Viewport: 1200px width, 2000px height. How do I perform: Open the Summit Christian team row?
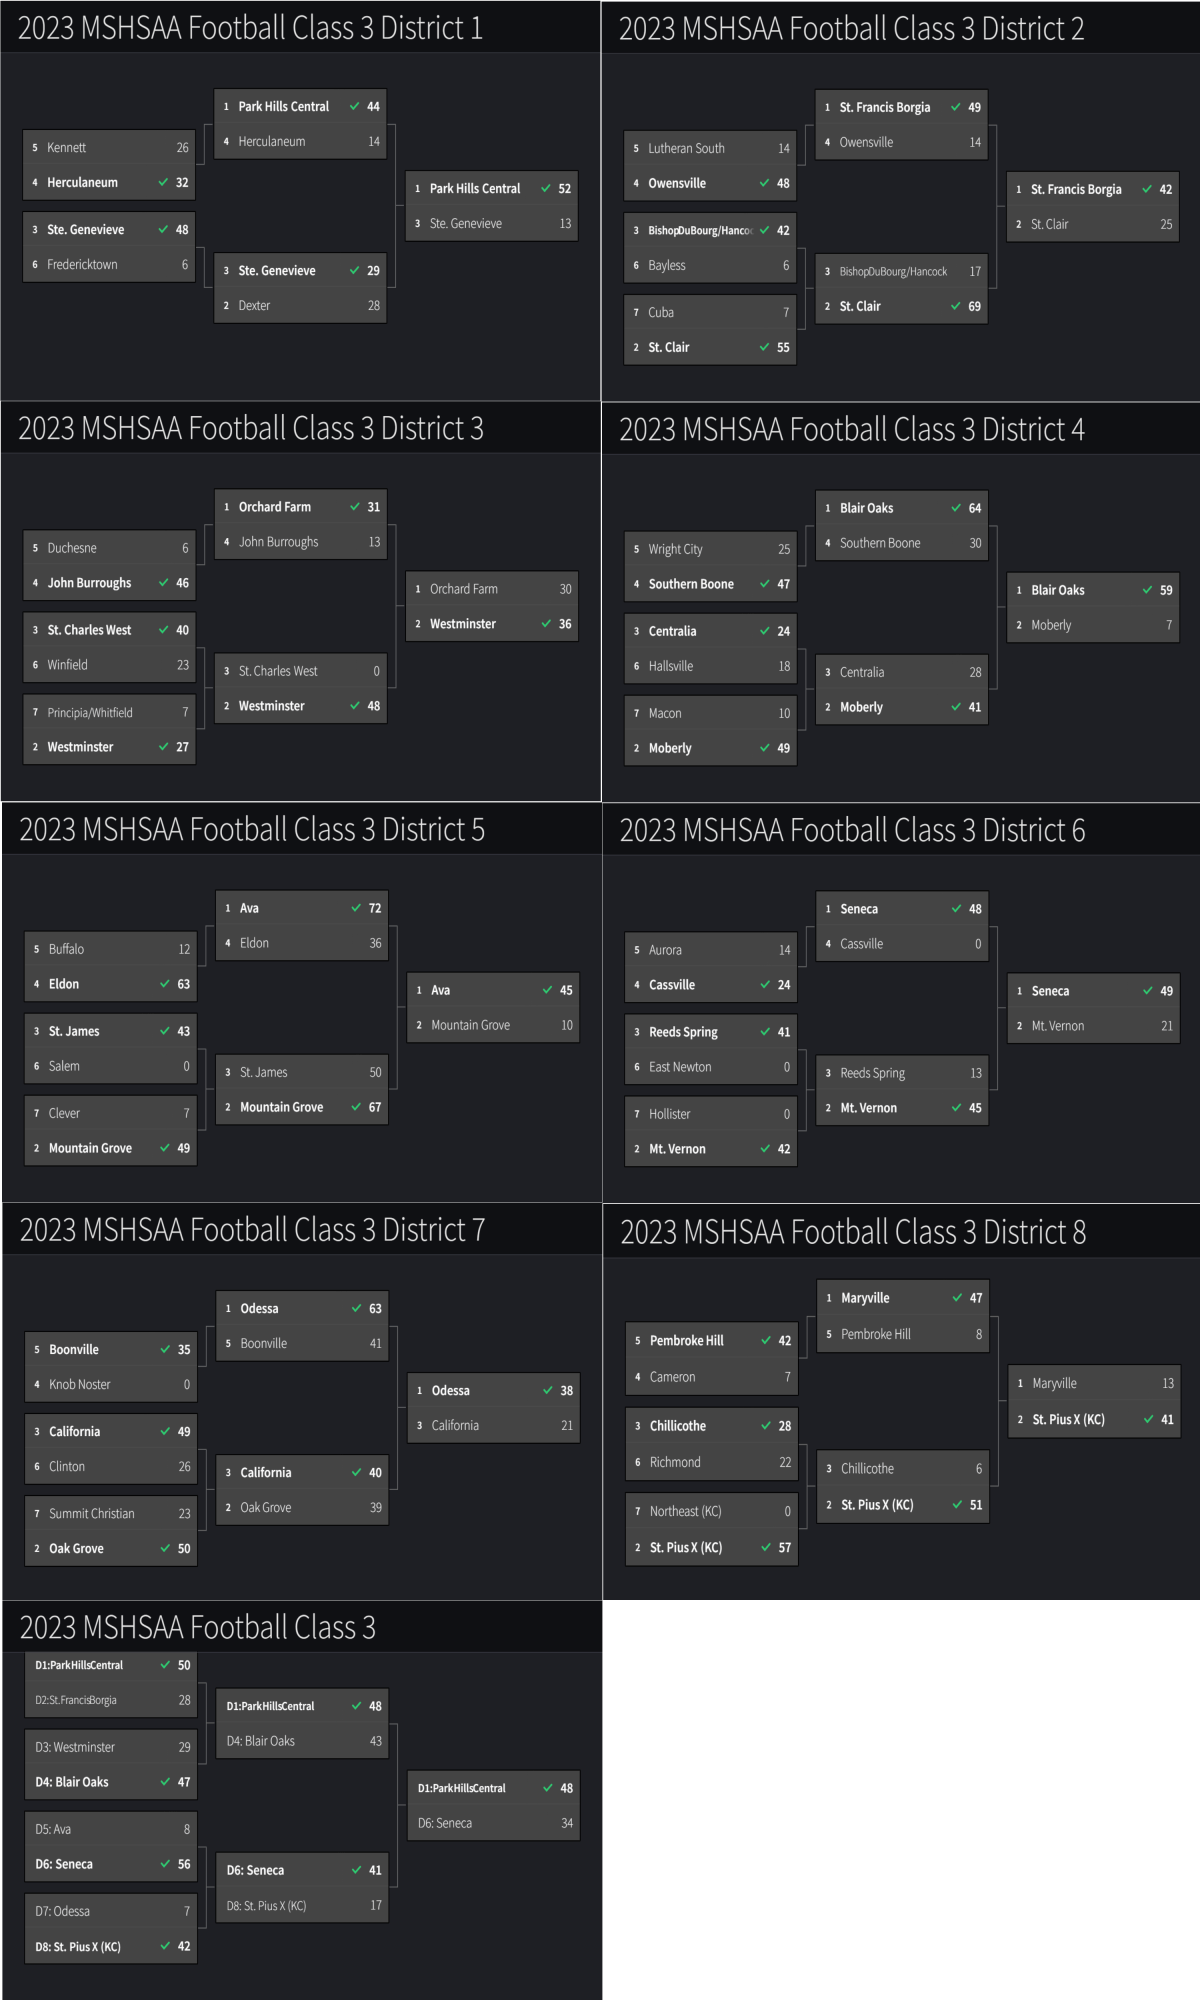coord(110,1513)
